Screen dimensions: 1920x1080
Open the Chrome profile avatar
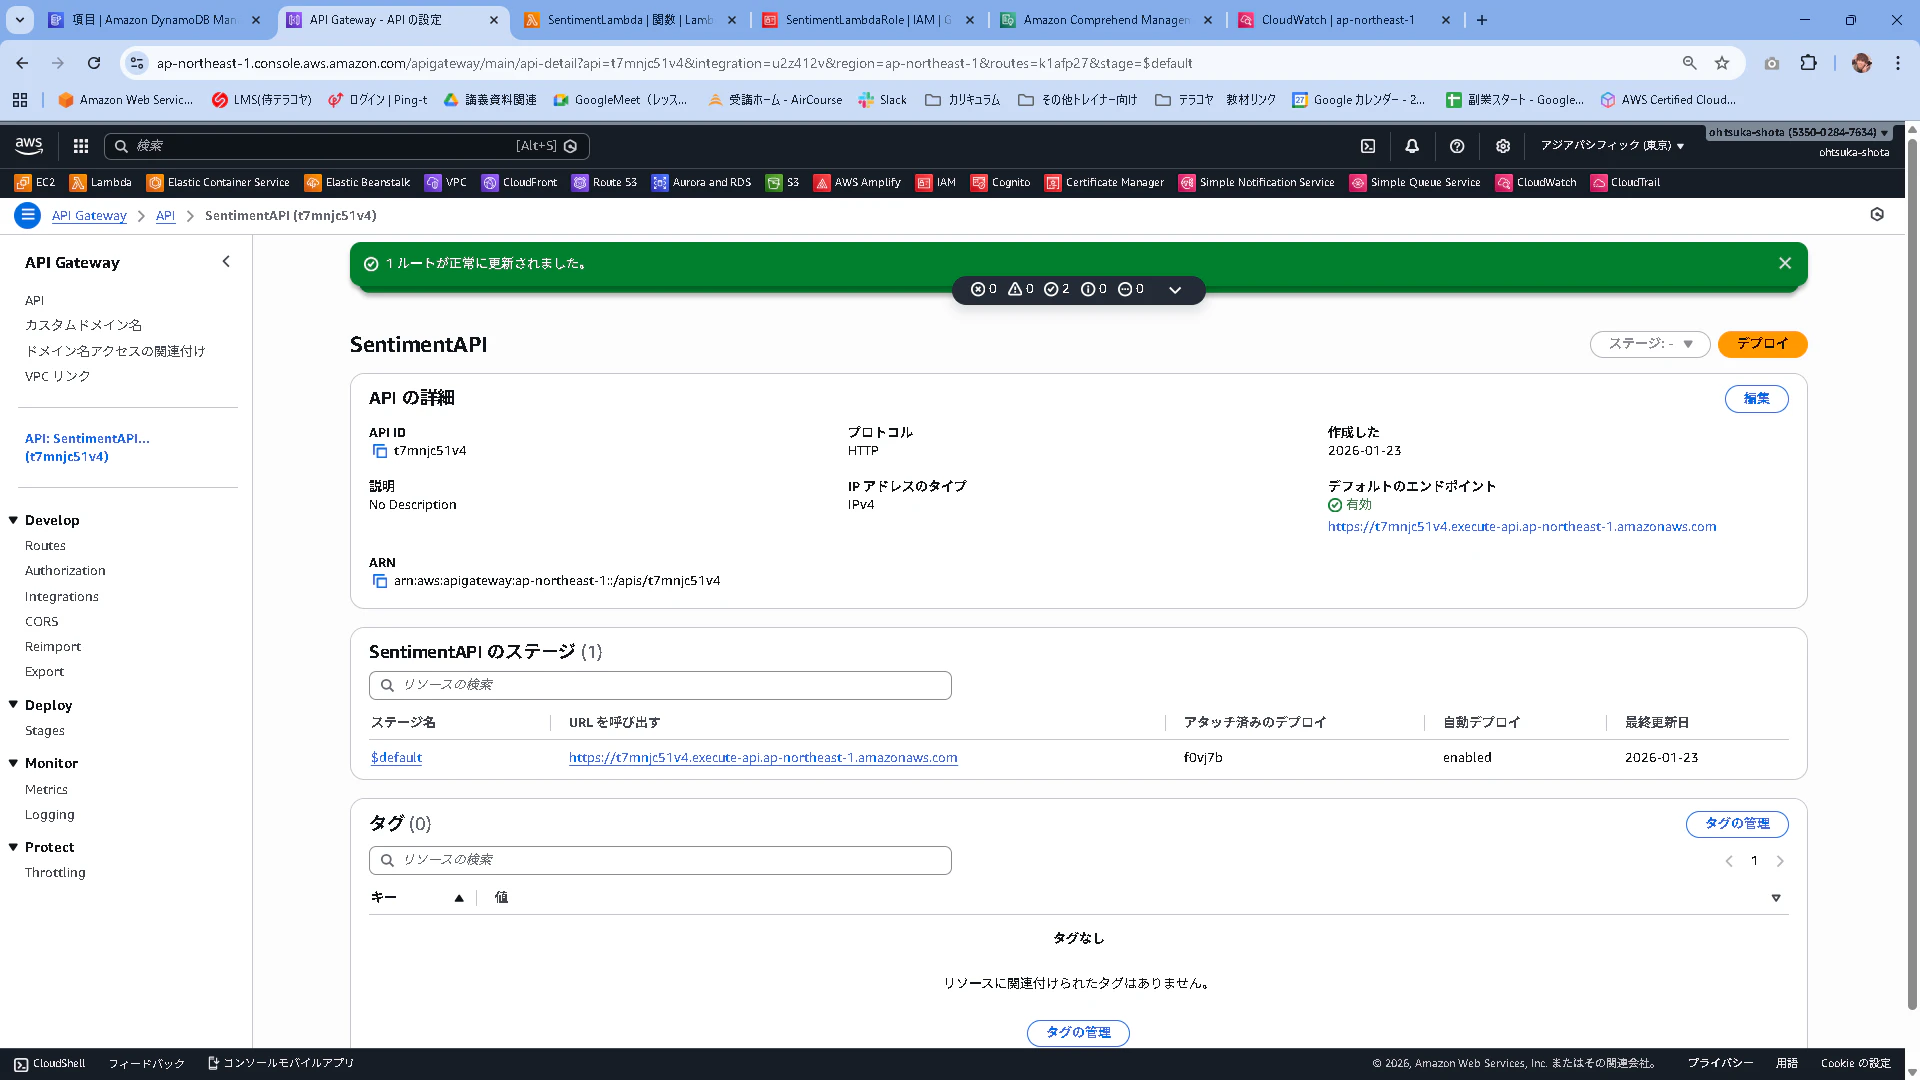click(x=1861, y=63)
